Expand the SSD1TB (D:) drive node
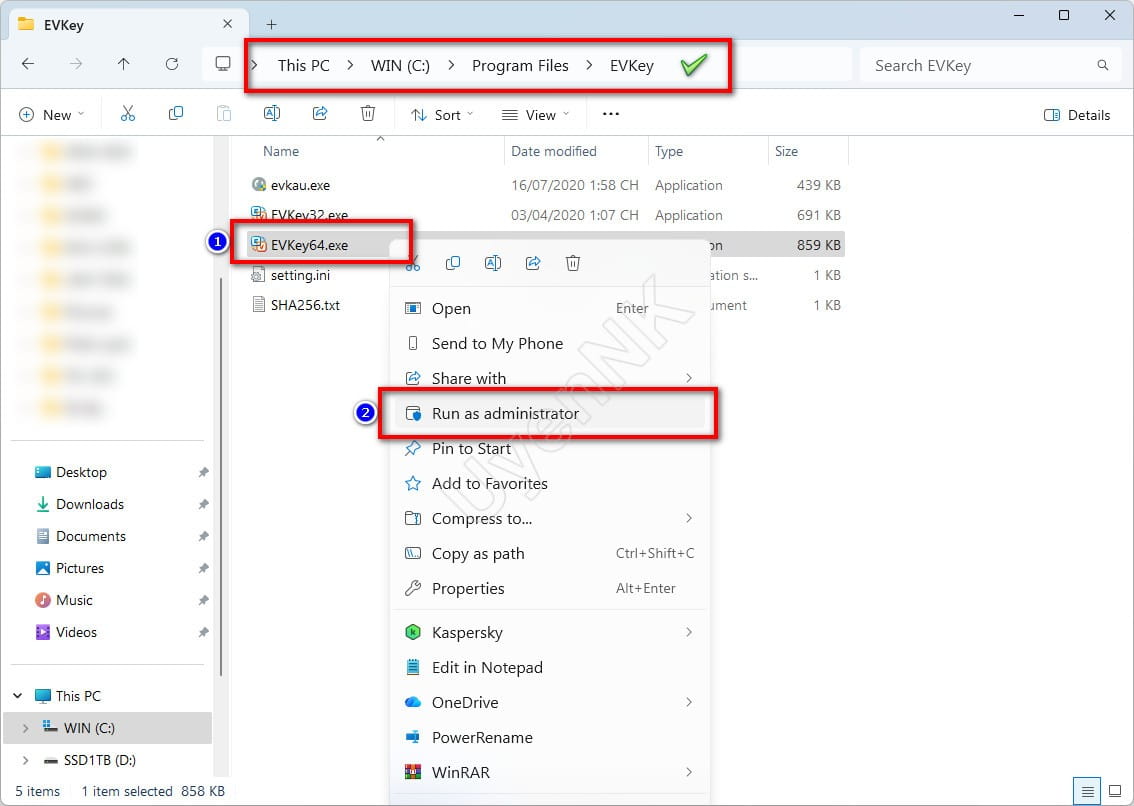The height and width of the screenshot is (806, 1134). point(25,760)
